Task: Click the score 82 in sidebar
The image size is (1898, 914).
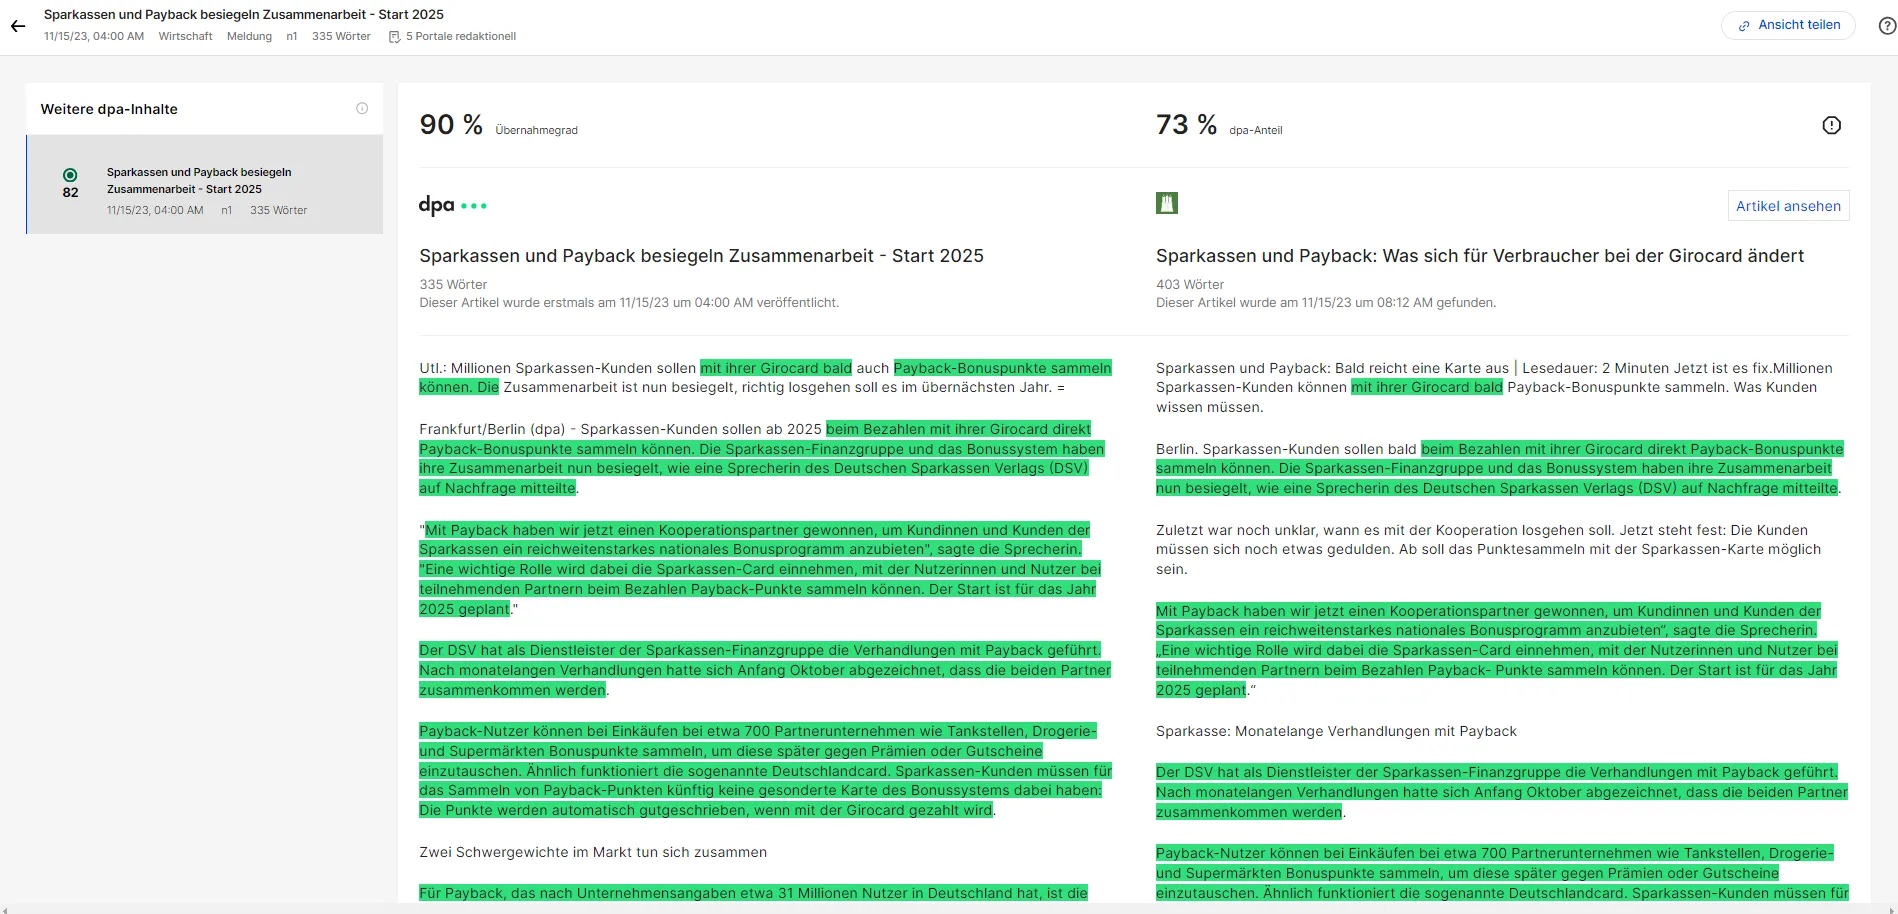Action: (x=70, y=192)
